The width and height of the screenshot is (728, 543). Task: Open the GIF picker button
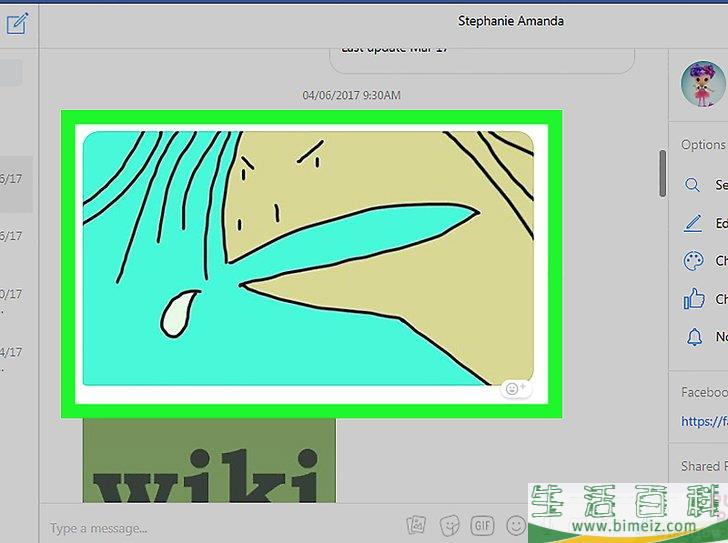(x=482, y=525)
